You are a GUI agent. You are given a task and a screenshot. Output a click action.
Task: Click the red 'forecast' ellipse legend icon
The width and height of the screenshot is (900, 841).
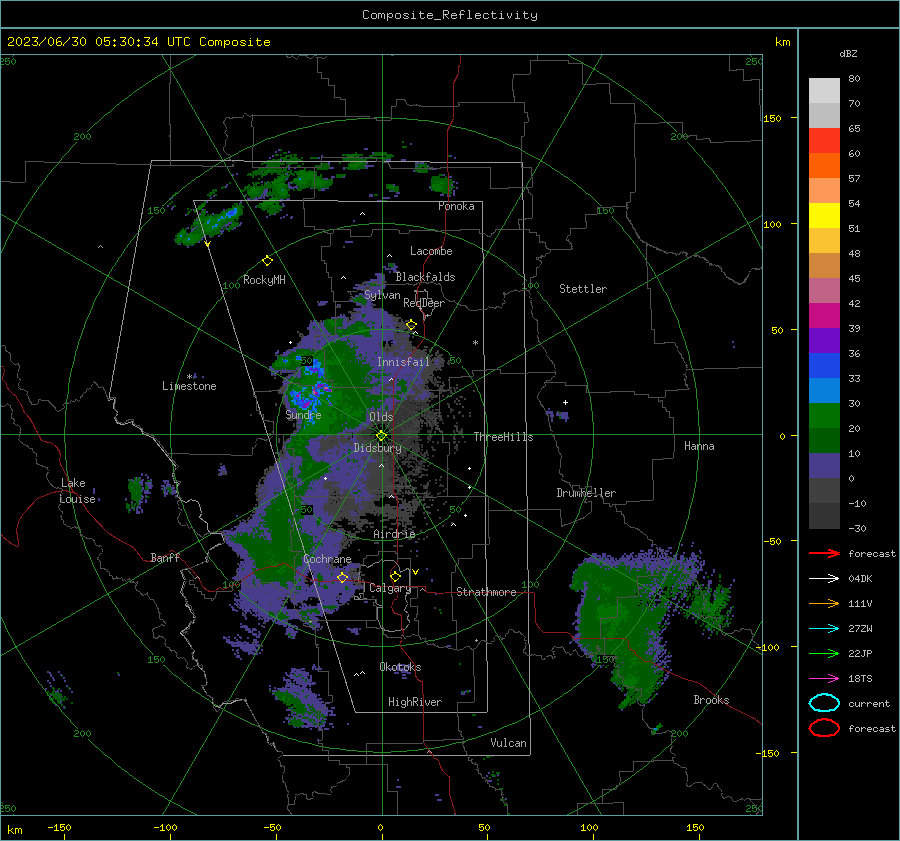824,728
